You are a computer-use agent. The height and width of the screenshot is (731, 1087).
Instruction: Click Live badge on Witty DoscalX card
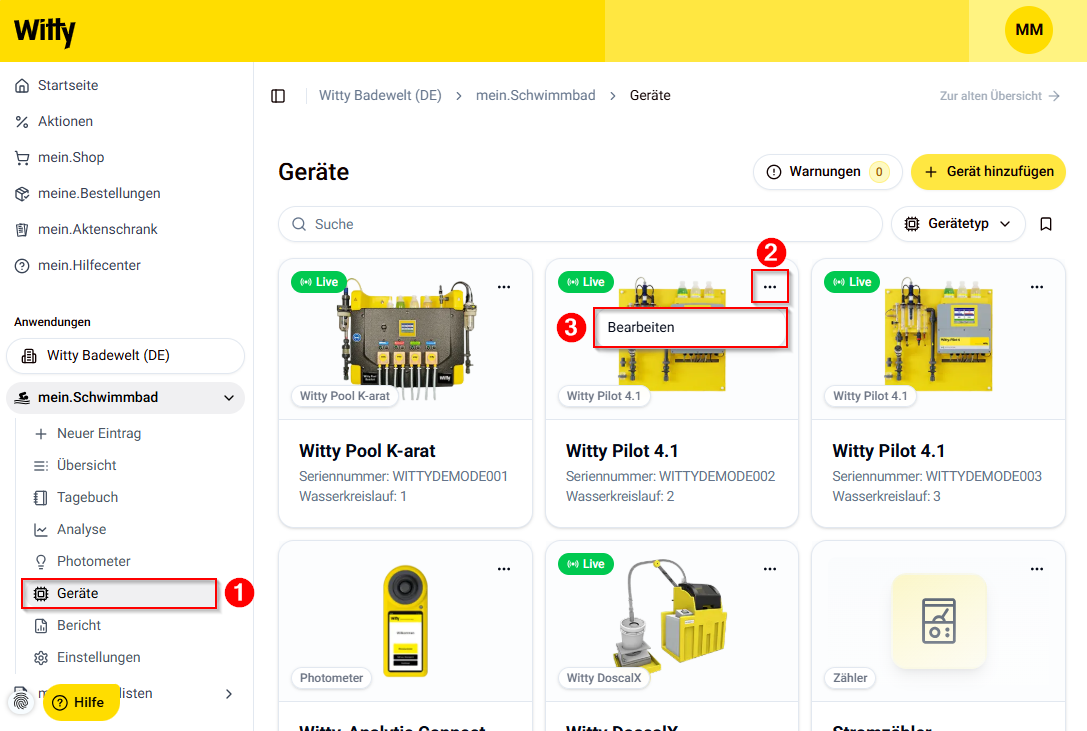(x=586, y=565)
